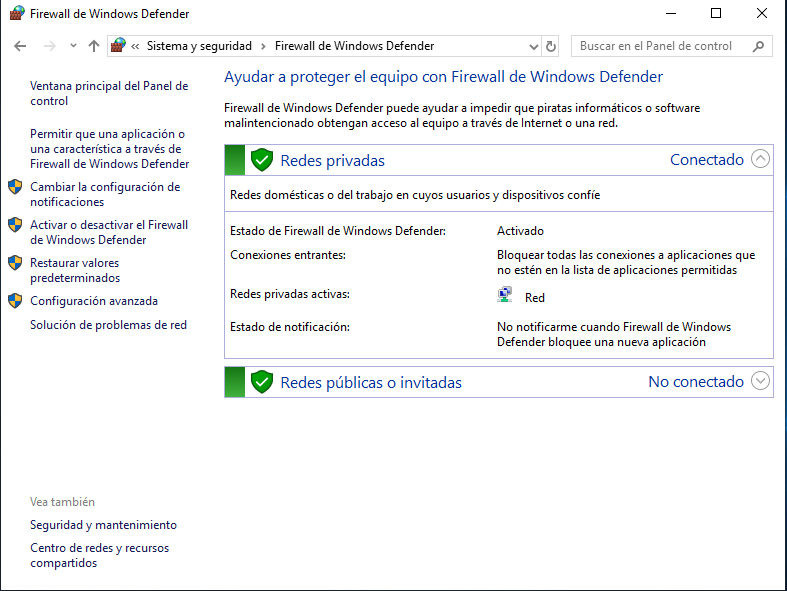Click the Redes privadas activas label
This screenshot has height=591, width=787.
(290, 294)
